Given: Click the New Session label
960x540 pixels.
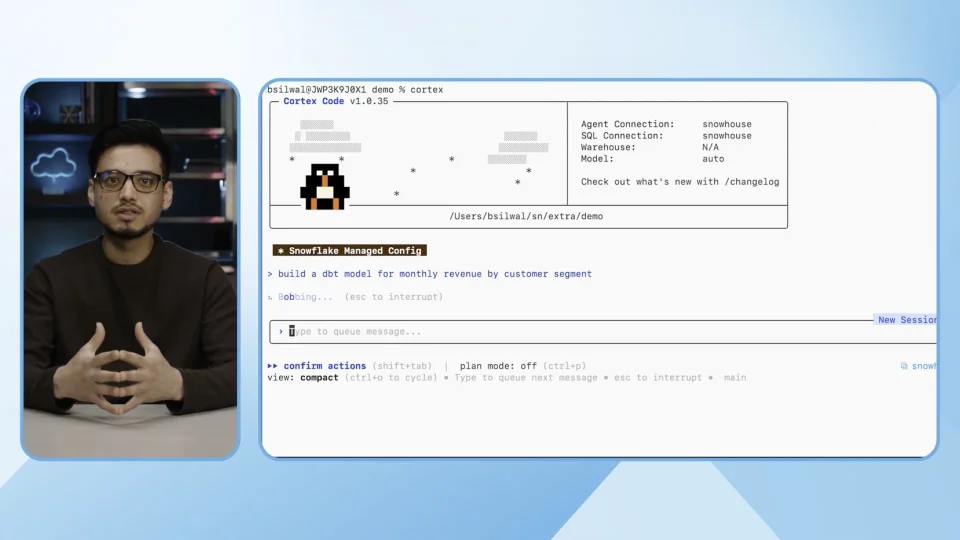Looking at the screenshot, I should tap(906, 320).
